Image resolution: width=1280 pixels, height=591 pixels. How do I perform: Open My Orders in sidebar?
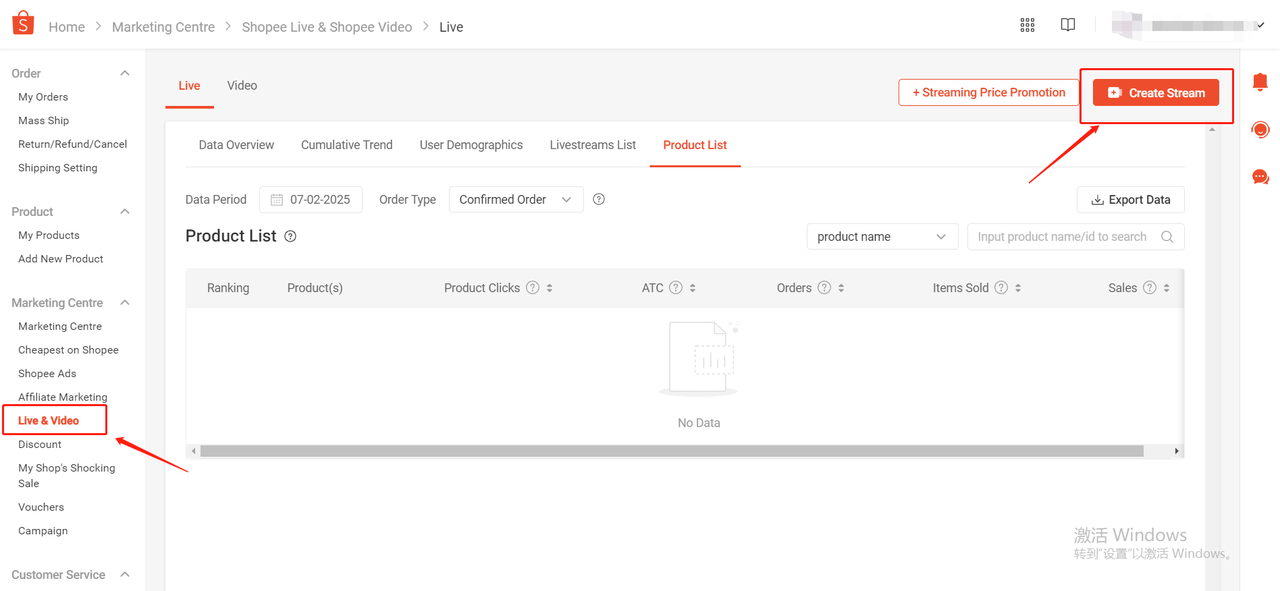(43, 97)
